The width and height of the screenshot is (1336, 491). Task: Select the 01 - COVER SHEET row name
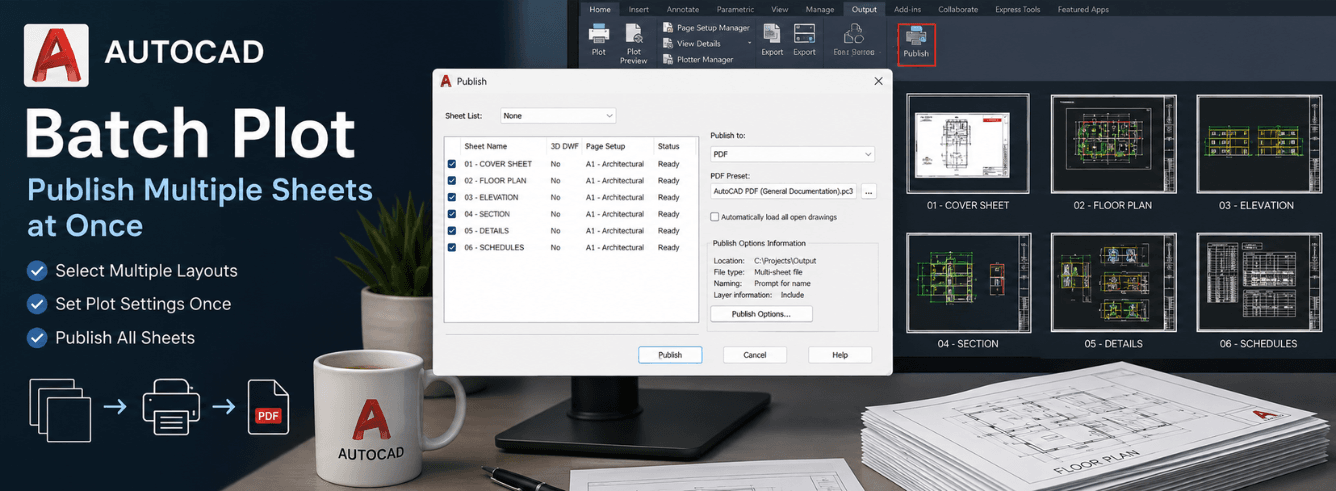click(x=498, y=164)
